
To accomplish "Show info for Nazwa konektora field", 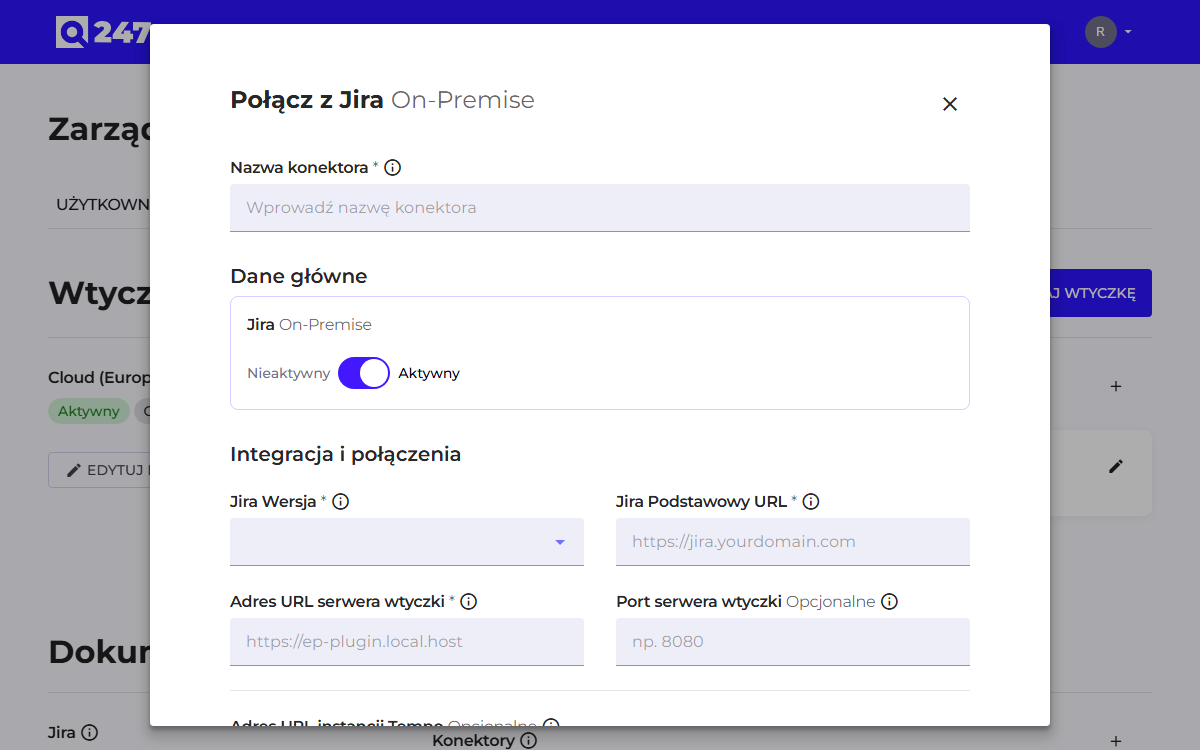I will pos(393,168).
